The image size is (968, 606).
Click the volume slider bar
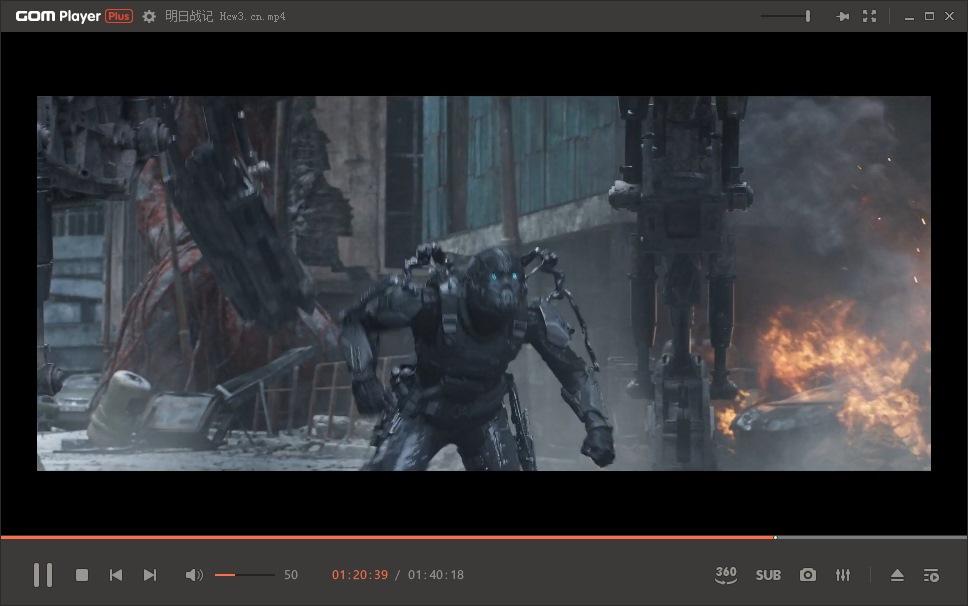(245, 575)
